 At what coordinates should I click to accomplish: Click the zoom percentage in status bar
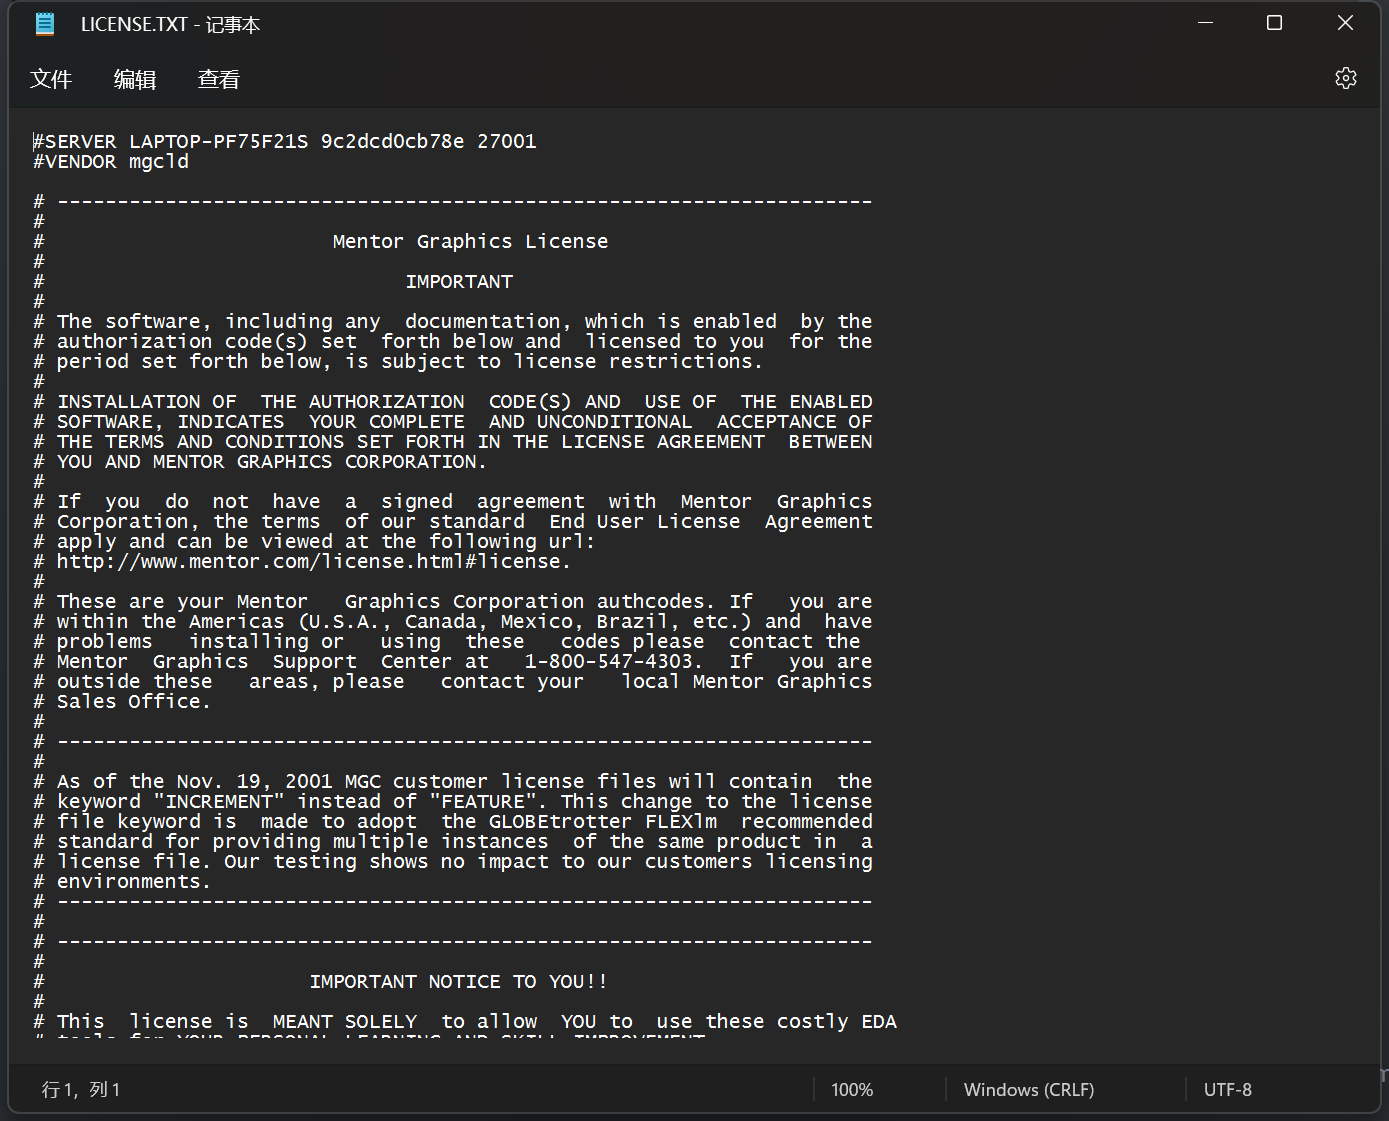(851, 1089)
